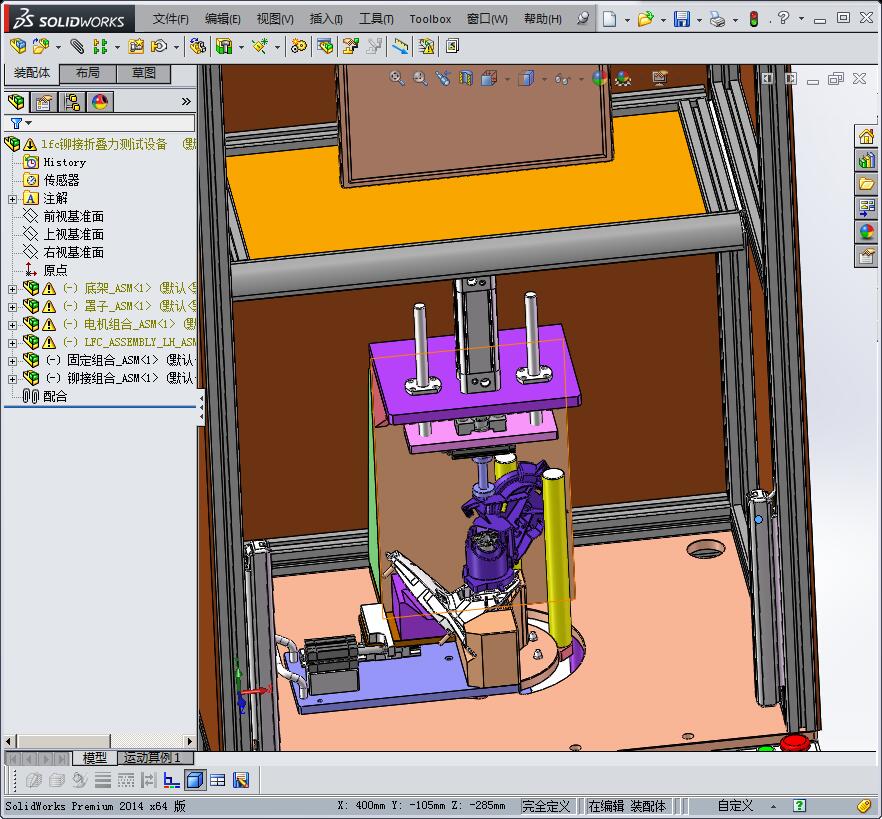The width and height of the screenshot is (882, 819).
Task: Open the PropertyManager tab icon
Action: pos(44,102)
